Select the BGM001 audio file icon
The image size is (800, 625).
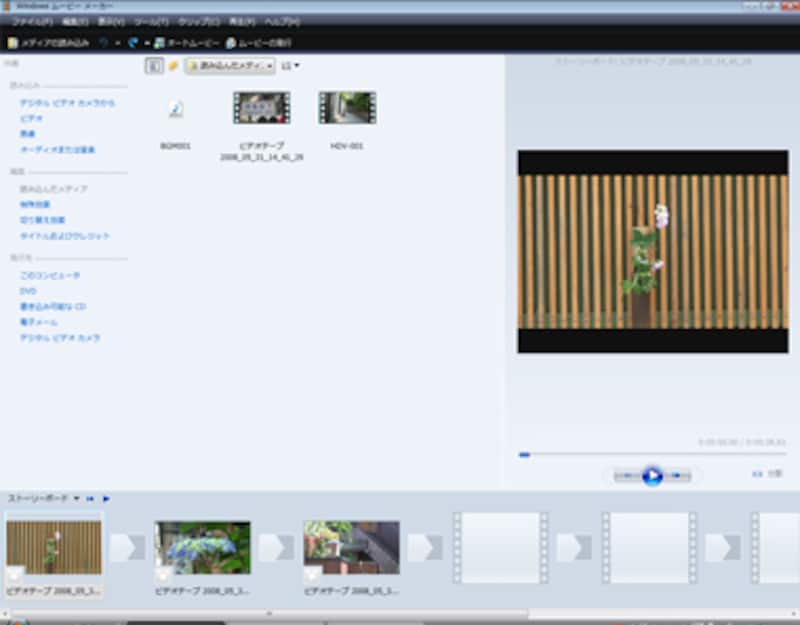(x=176, y=109)
